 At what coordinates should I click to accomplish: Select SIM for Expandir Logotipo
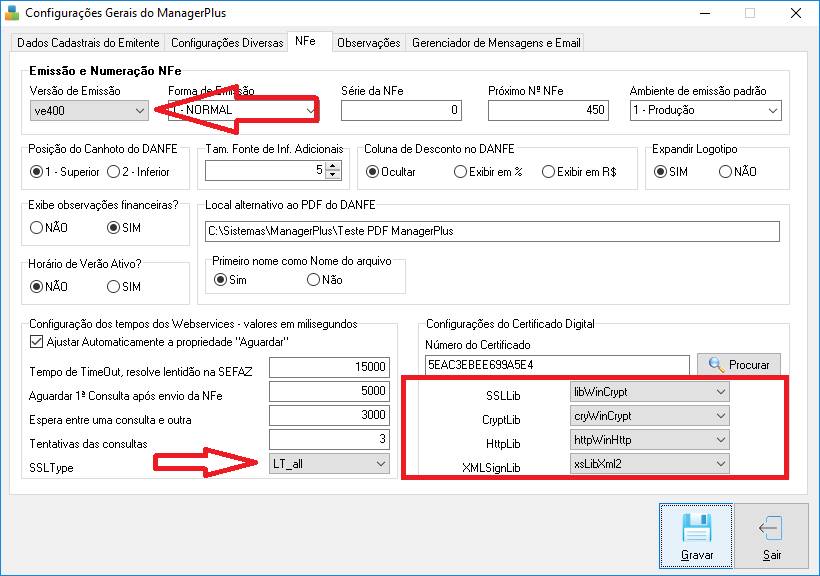coord(671,172)
